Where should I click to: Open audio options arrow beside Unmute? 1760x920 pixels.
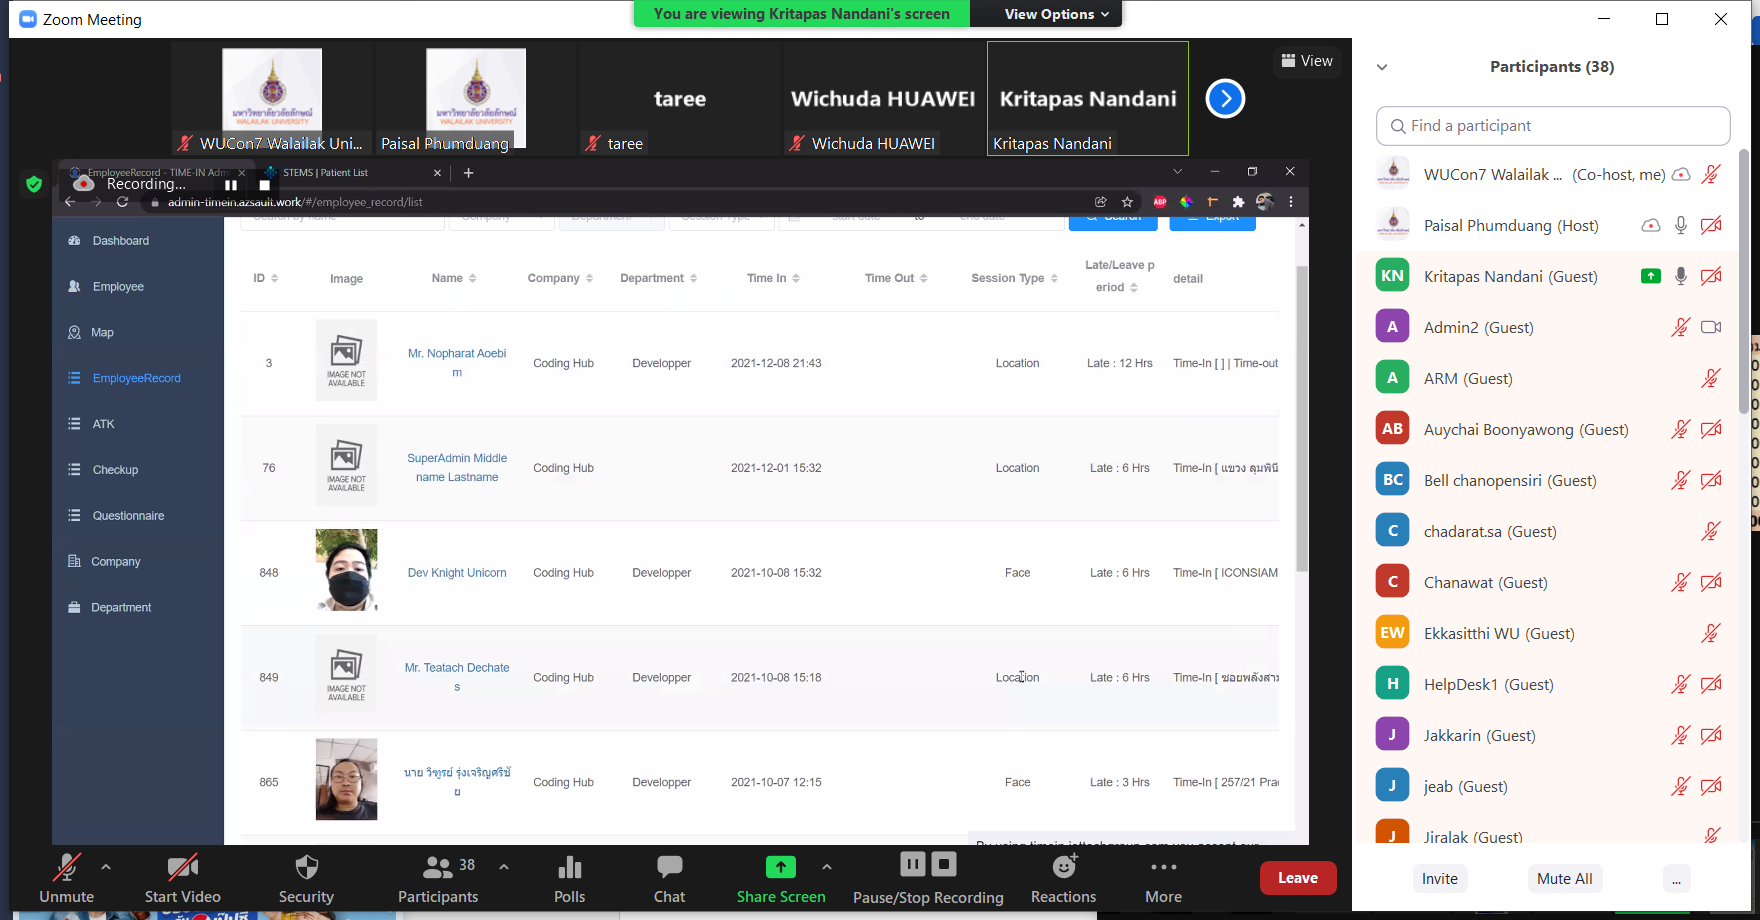(106, 867)
